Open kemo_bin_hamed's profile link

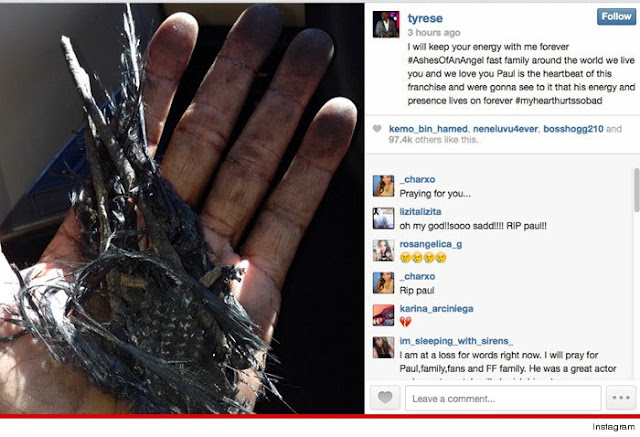coord(428,129)
